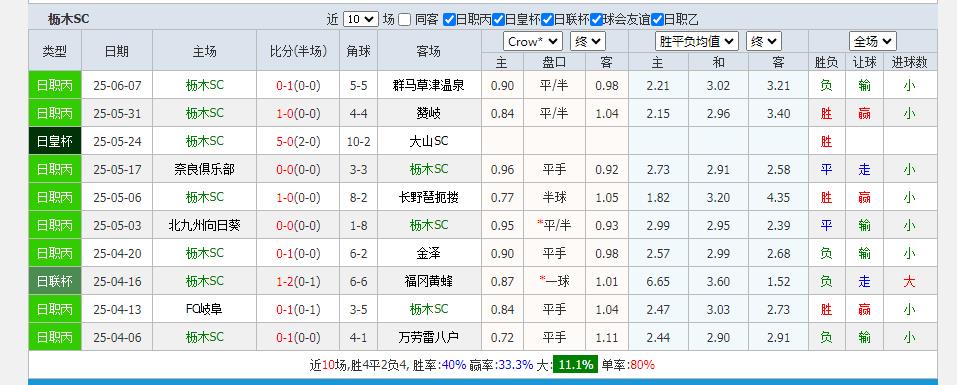Open the Crow* bookmaker dropdown
This screenshot has width=957, height=385.
click(x=533, y=41)
